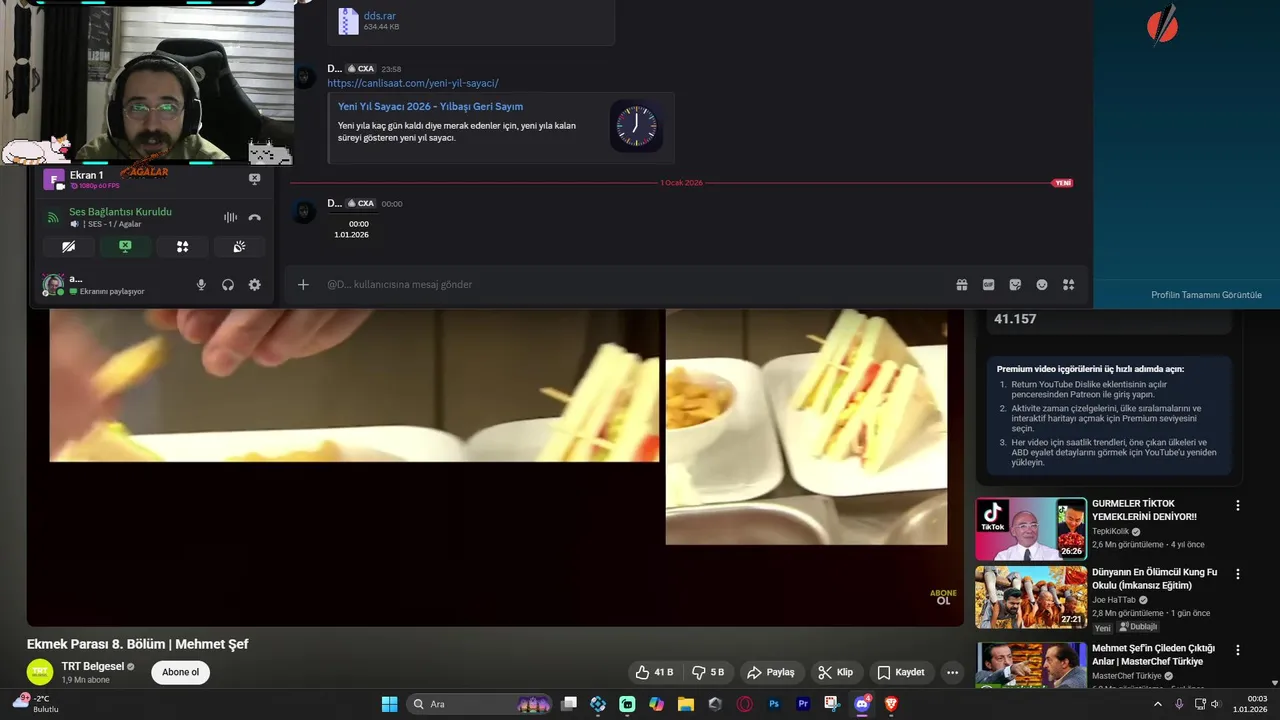Image resolution: width=1280 pixels, height=720 pixels.
Task: Click the Klip button
Action: (x=836, y=672)
